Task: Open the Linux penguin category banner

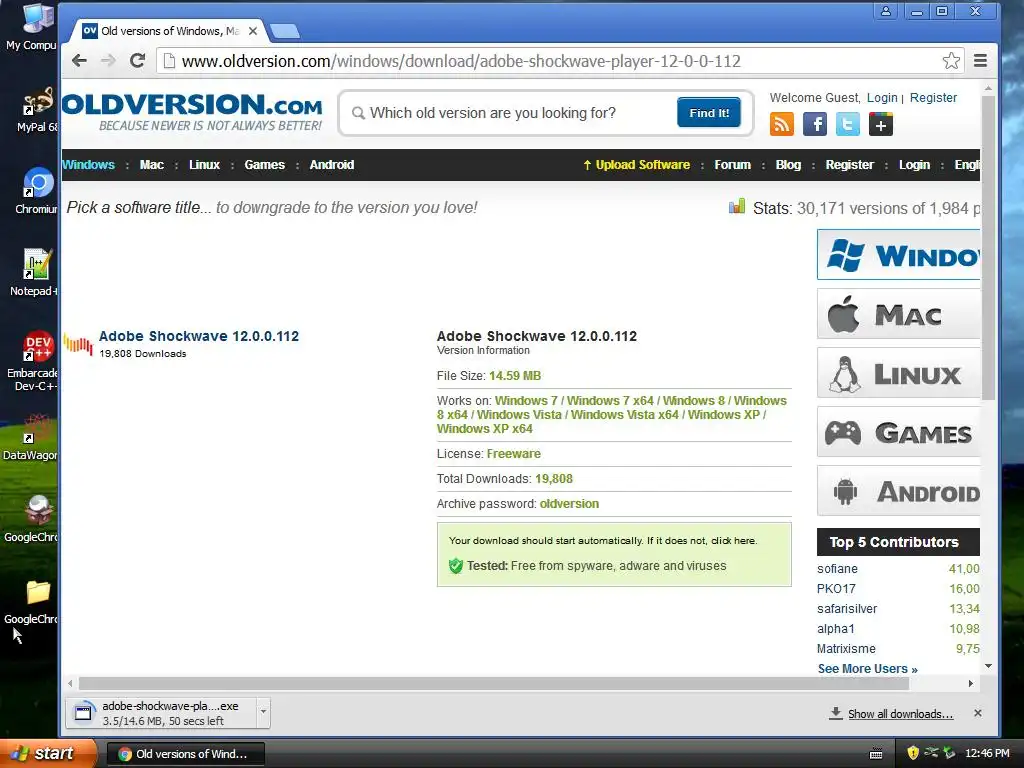Action: (x=899, y=373)
